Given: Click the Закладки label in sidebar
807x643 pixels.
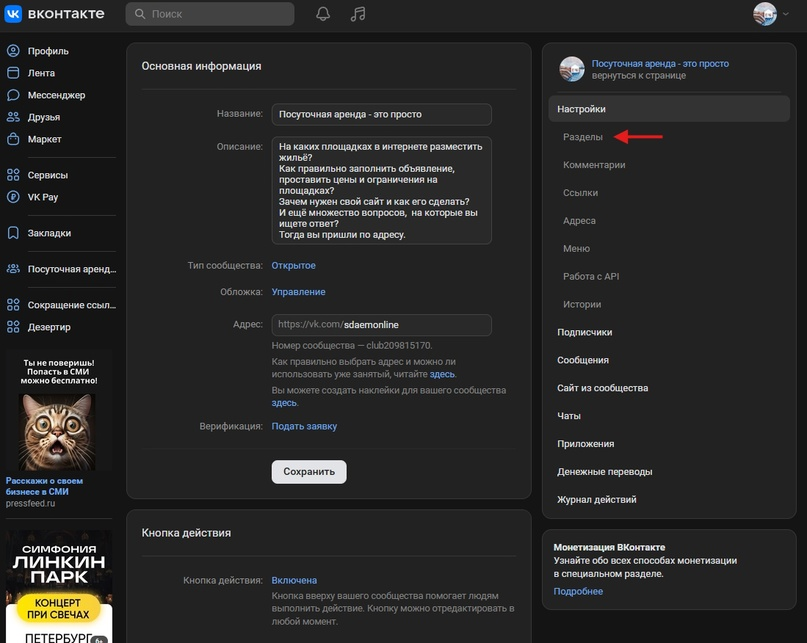Looking at the screenshot, I should pos(49,233).
